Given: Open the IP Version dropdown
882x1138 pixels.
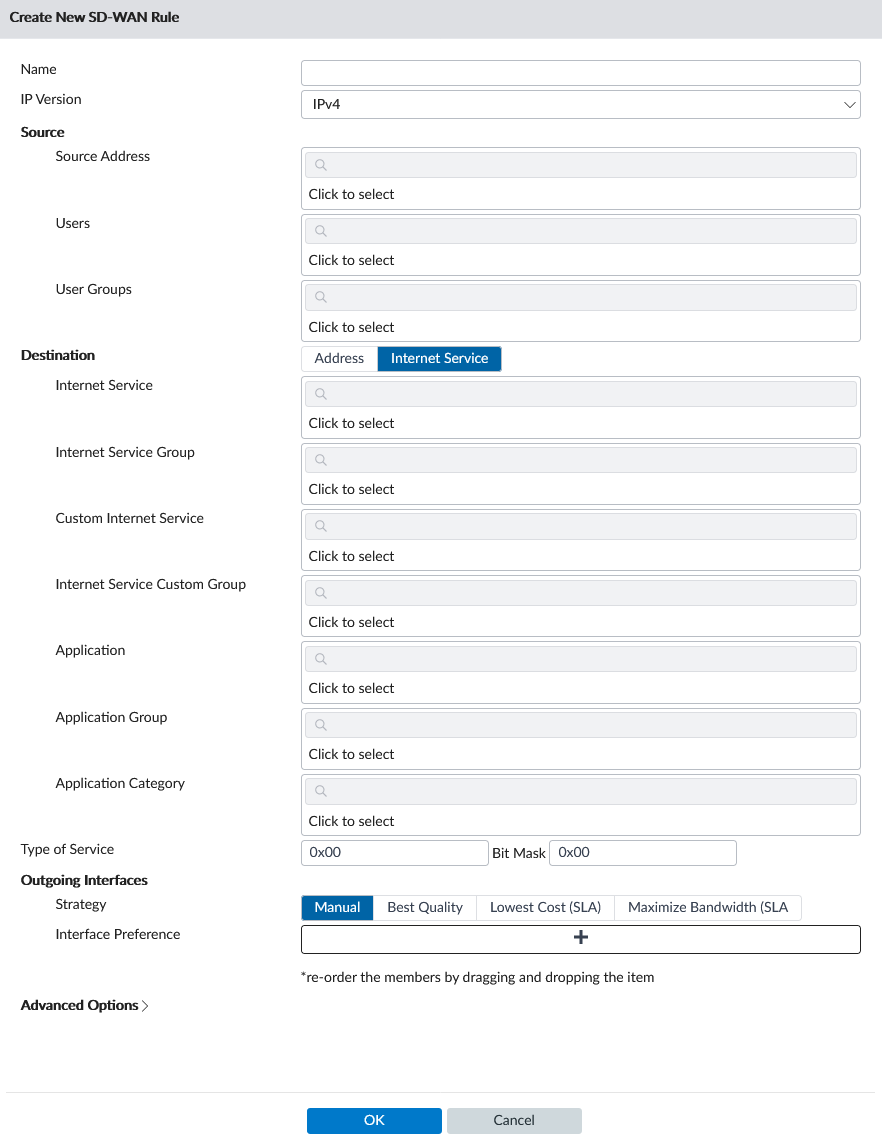Looking at the screenshot, I should click(x=581, y=105).
